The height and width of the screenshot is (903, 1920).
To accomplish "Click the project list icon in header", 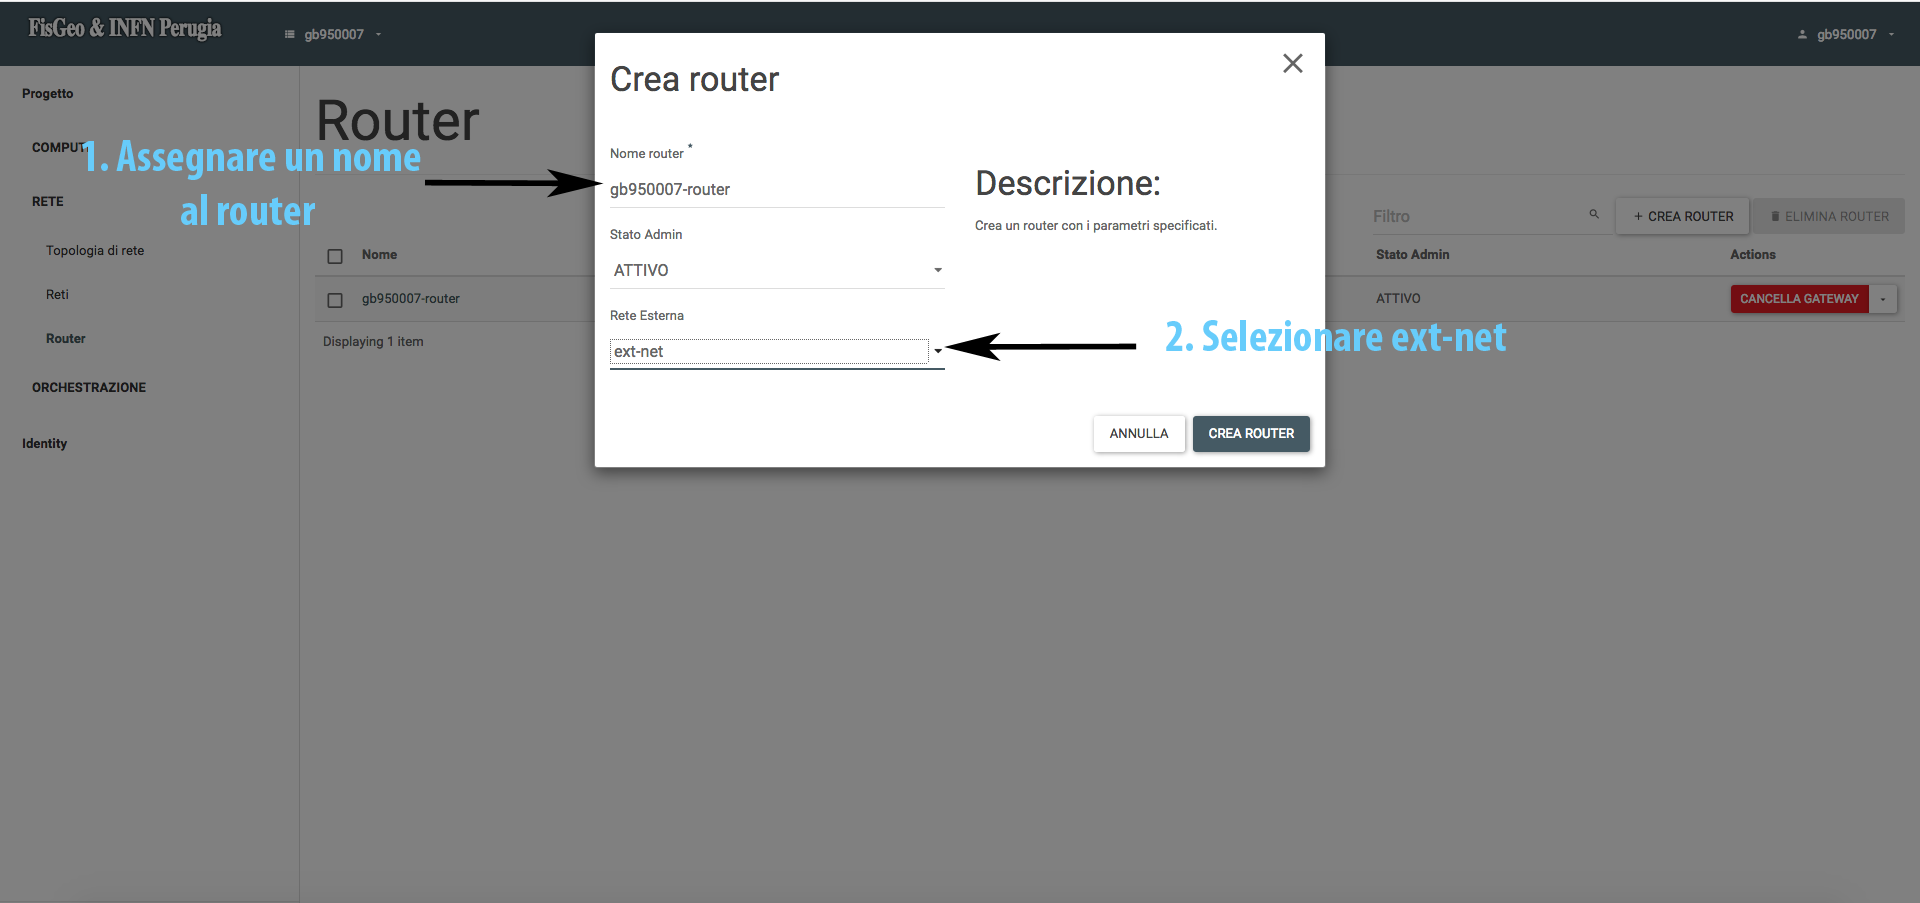I will [290, 34].
